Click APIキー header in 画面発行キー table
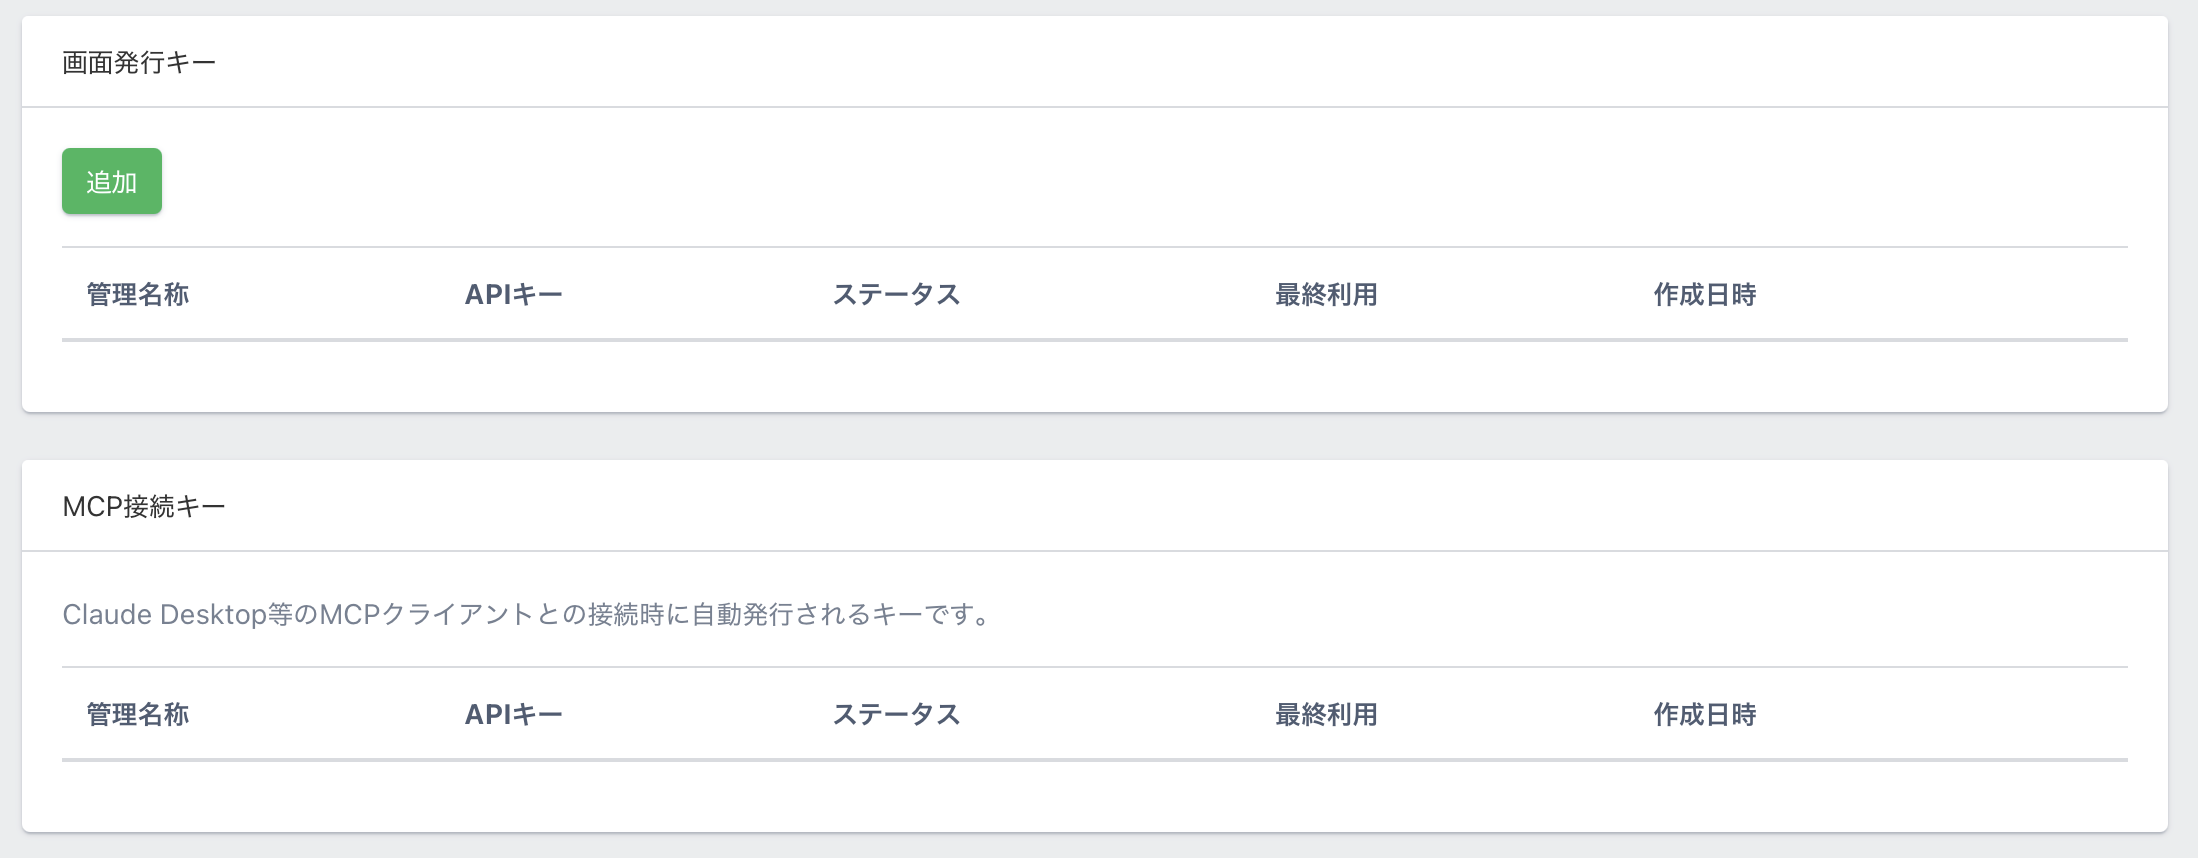Screen dimensions: 2198x858 [x=513, y=294]
